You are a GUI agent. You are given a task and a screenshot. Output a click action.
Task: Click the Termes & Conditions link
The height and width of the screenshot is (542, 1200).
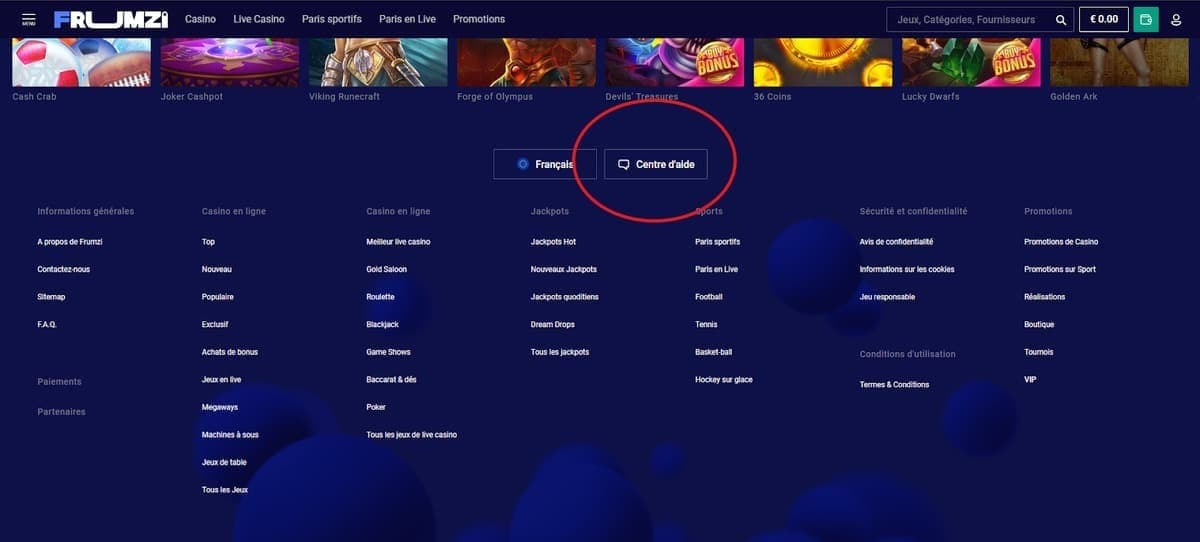coord(894,385)
